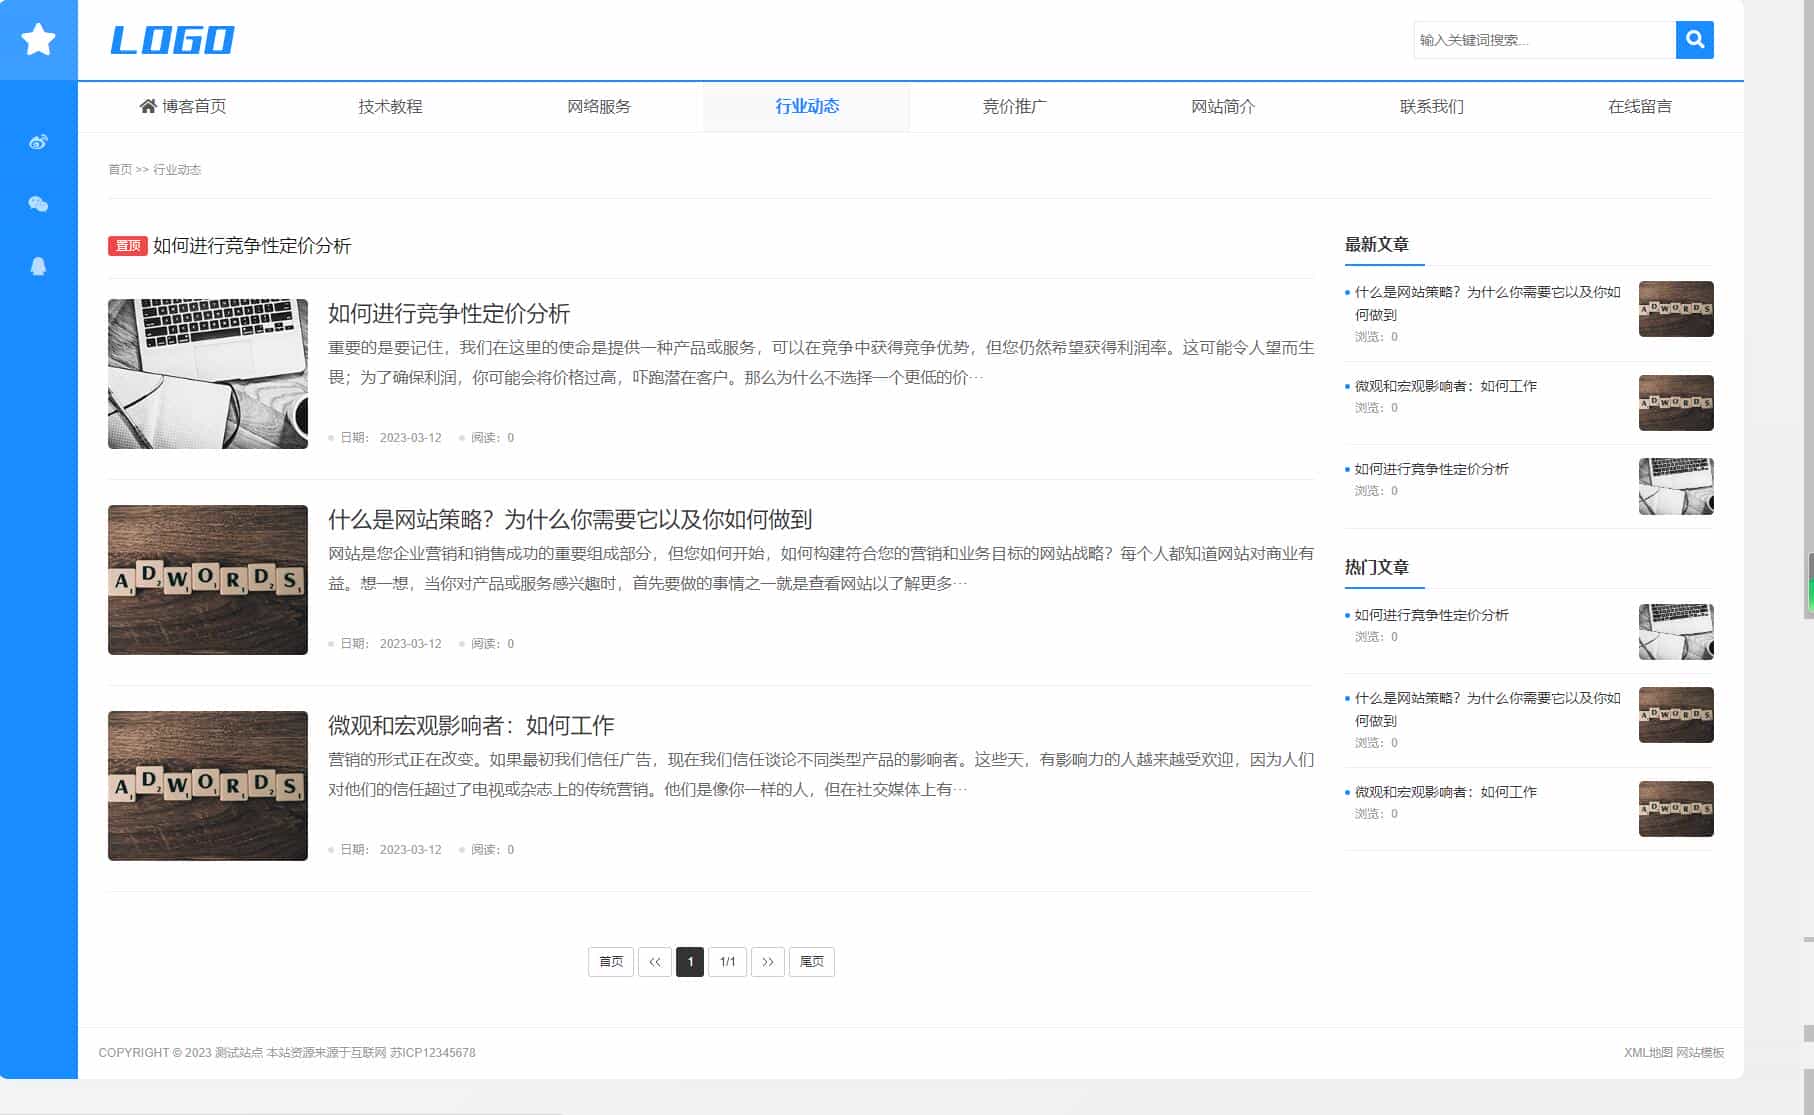Viewport: 1814px width, 1115px height.
Task: Open article 什么是网站策略?为什么你需要它以及你如何做到
Action: coord(570,520)
